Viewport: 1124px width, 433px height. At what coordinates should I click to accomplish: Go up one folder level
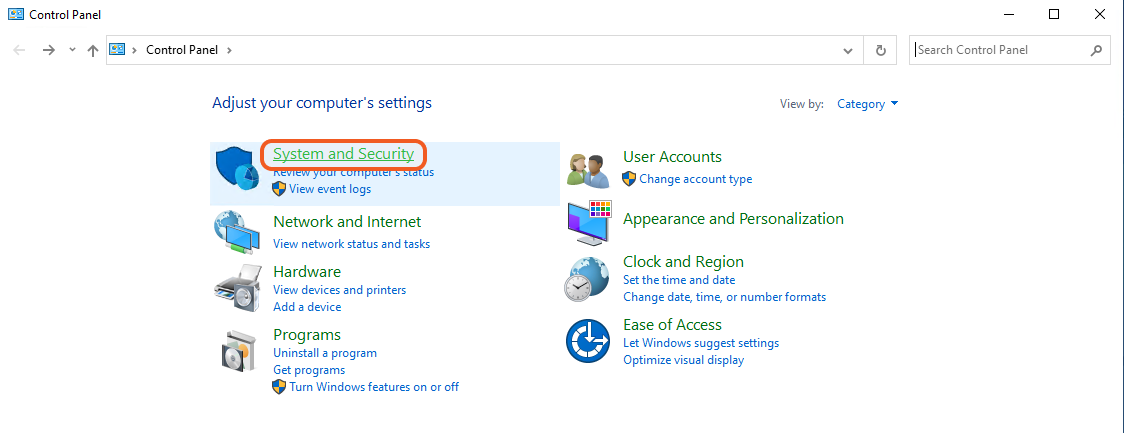coord(93,50)
